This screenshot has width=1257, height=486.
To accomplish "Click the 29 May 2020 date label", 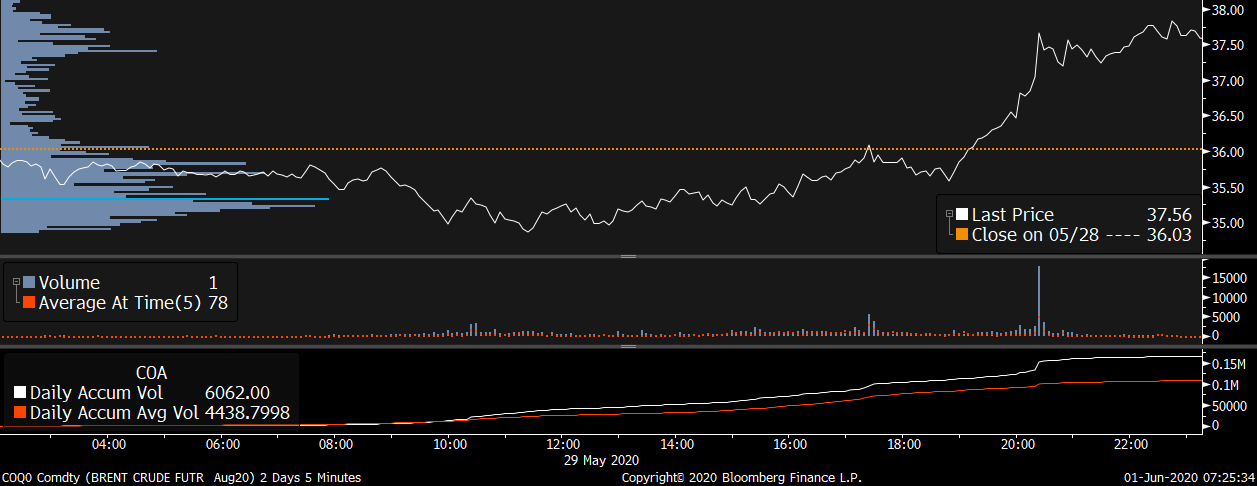I will [599, 459].
